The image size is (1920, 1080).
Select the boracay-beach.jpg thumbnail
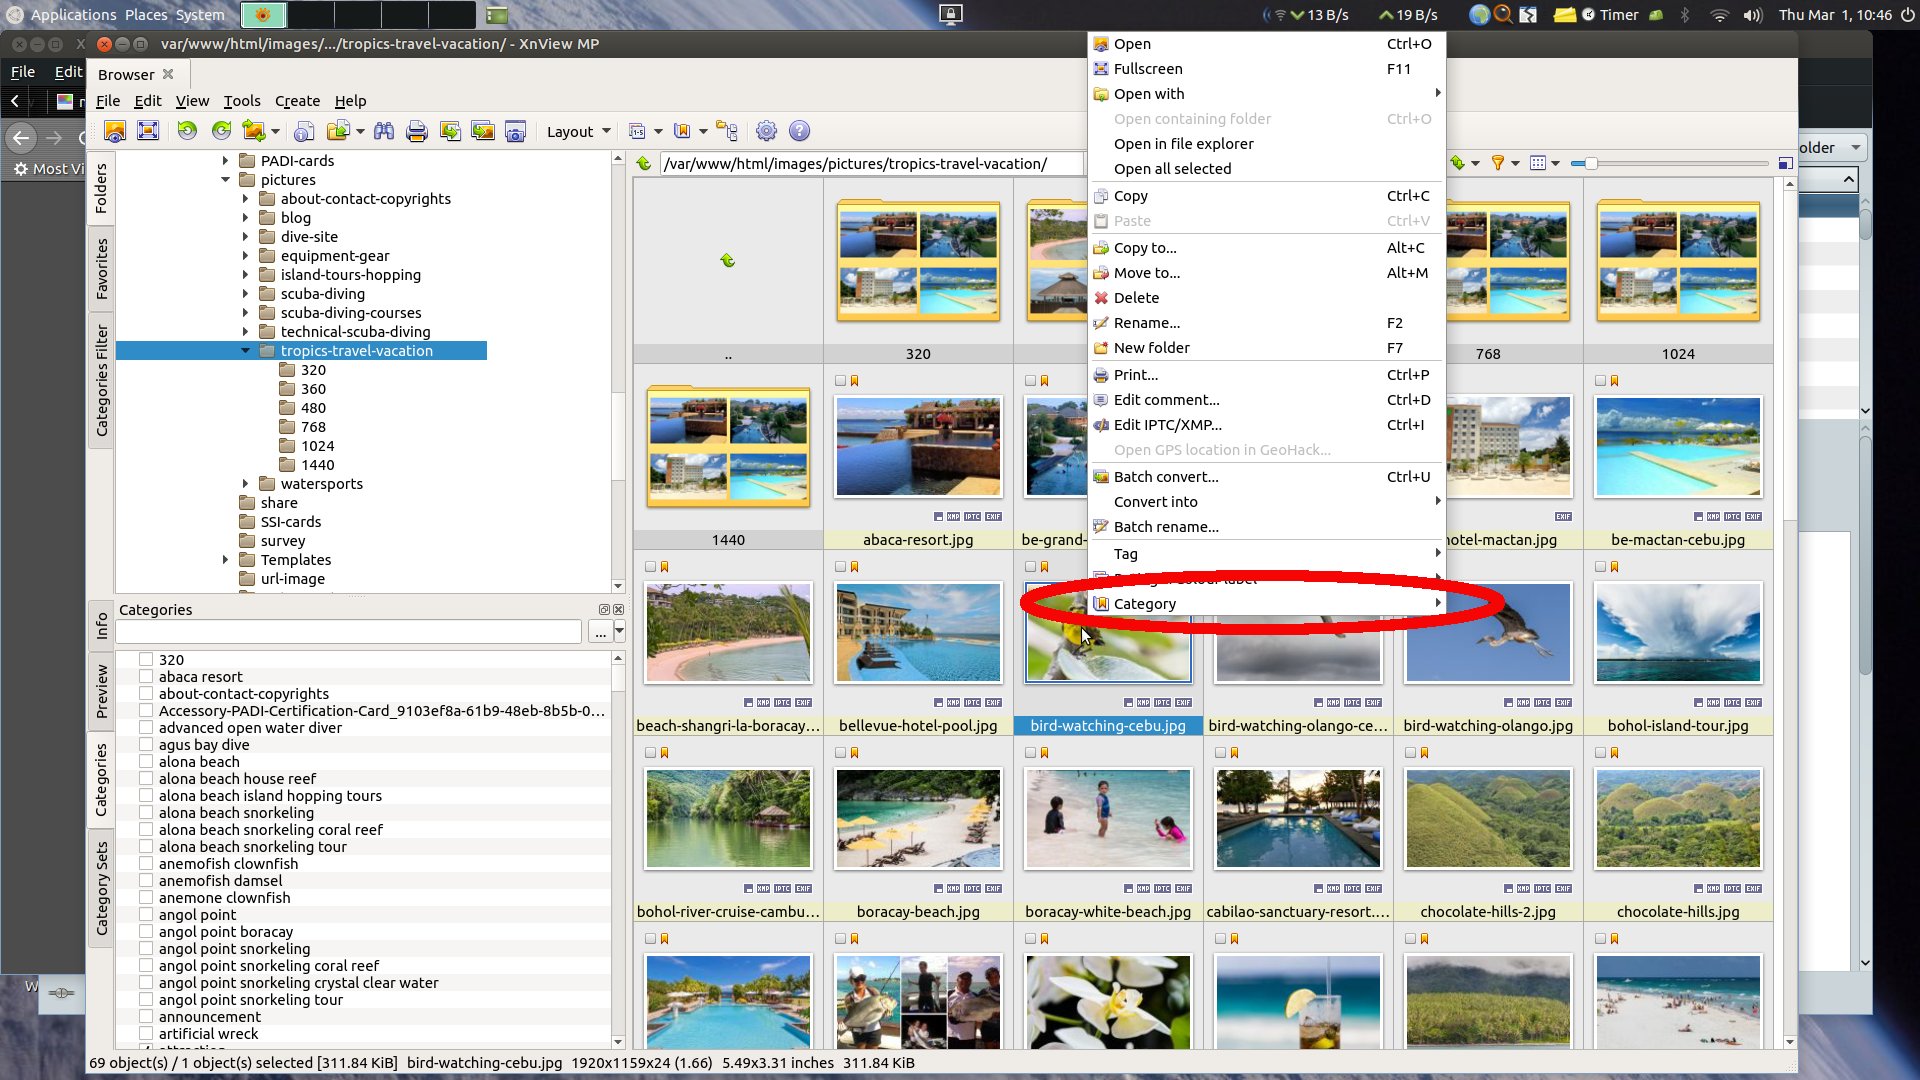(x=918, y=819)
